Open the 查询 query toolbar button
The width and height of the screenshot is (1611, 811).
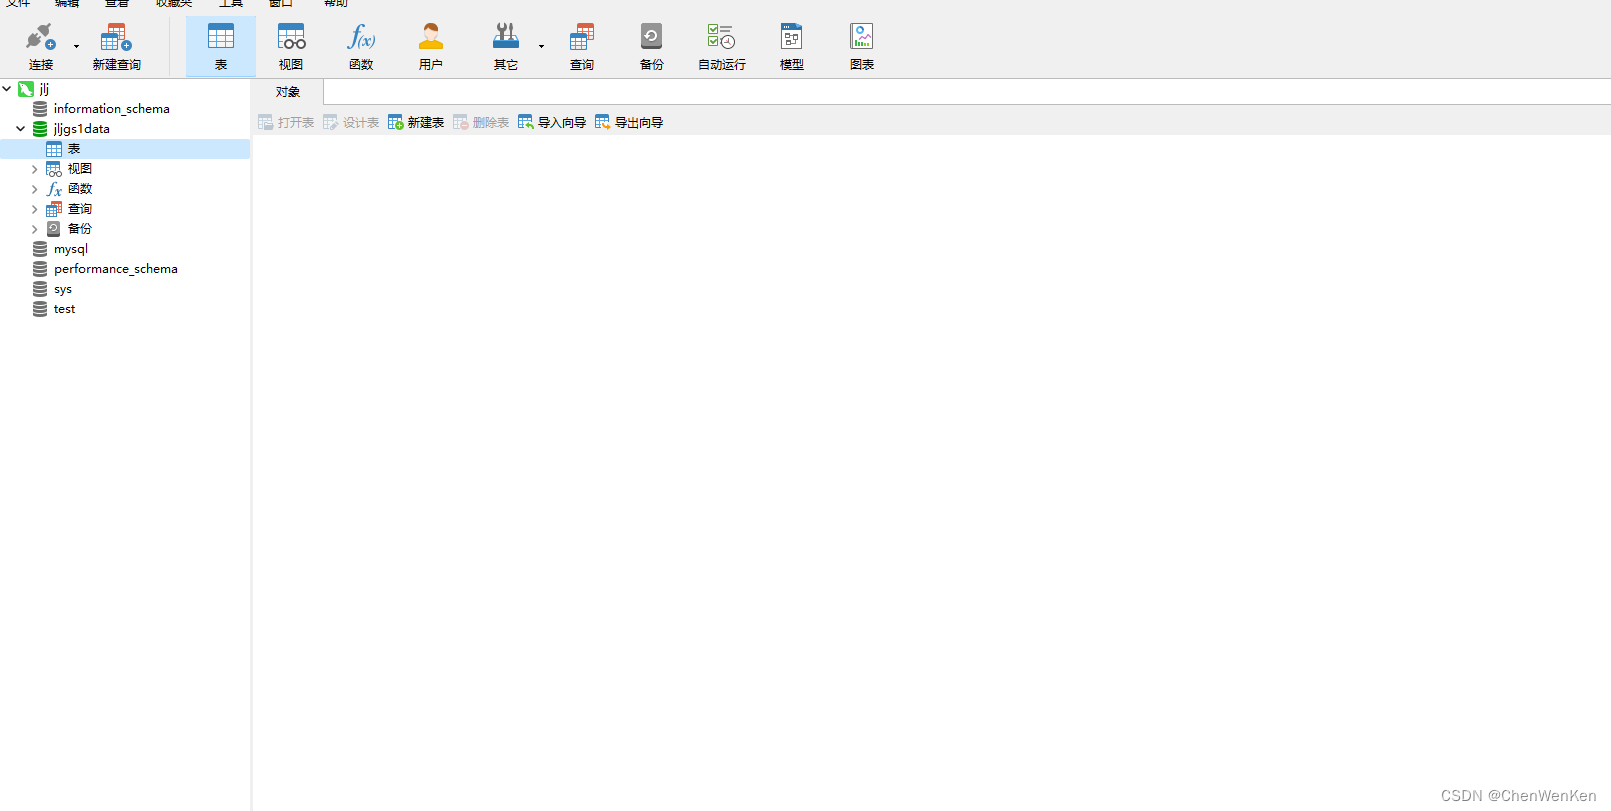(582, 47)
